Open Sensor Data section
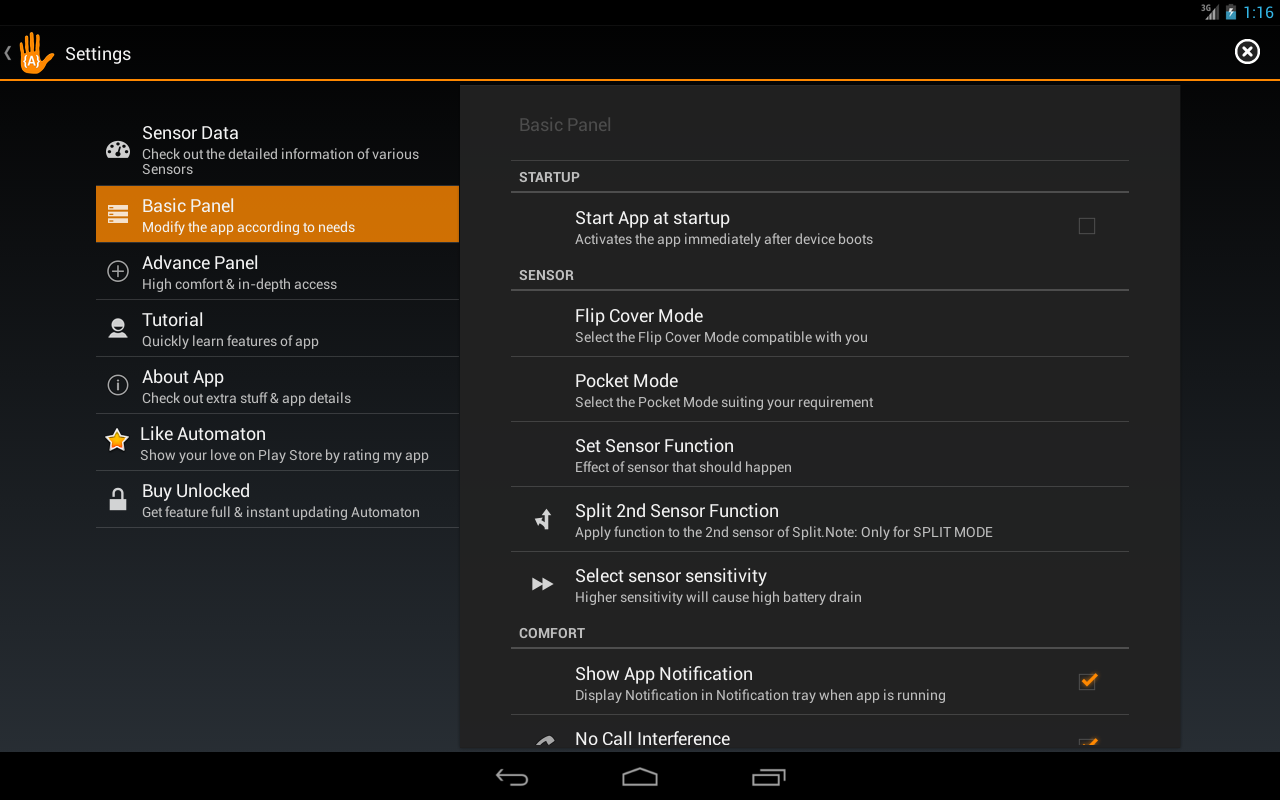Image resolution: width=1280 pixels, height=800 pixels. tap(277, 150)
